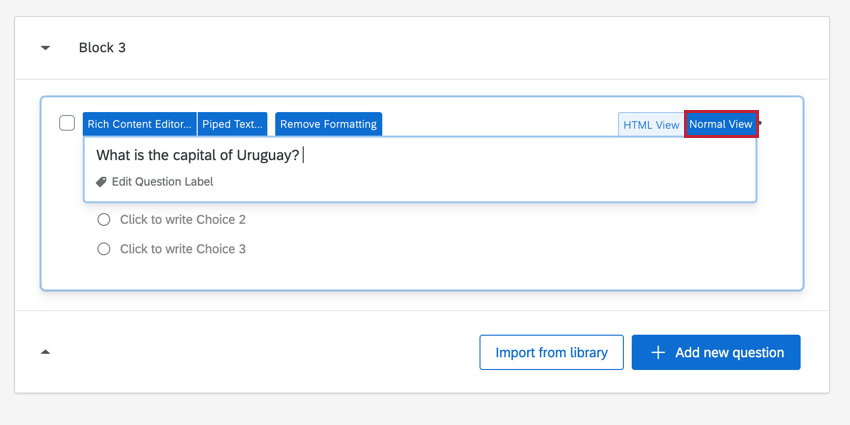Collapse Block 3 using the header arrow
The height and width of the screenshot is (425, 850).
point(45,48)
